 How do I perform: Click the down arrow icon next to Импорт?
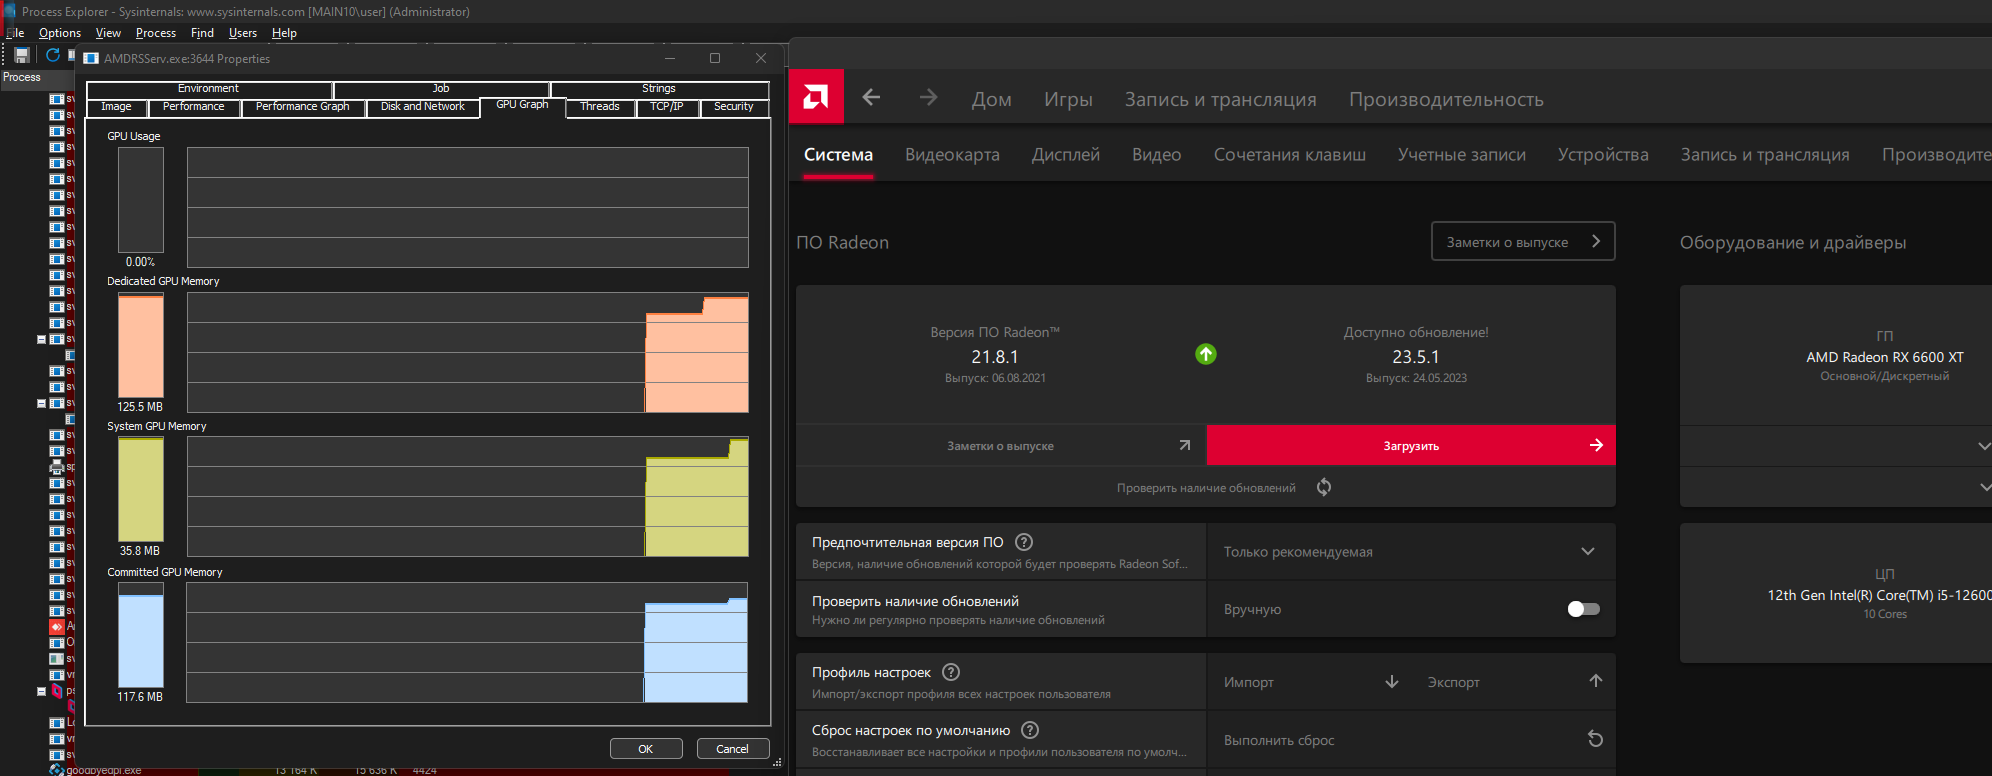click(x=1392, y=681)
